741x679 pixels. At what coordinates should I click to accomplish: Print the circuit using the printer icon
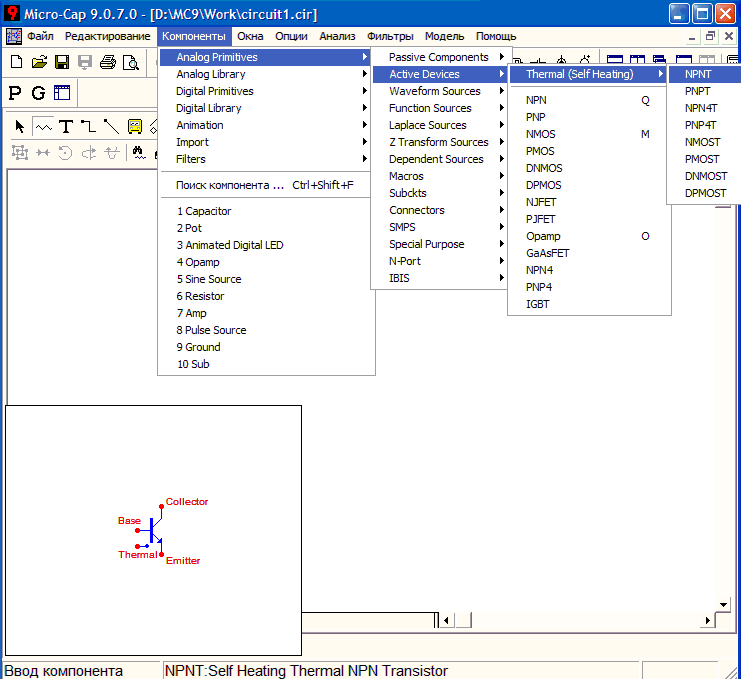coord(108,62)
